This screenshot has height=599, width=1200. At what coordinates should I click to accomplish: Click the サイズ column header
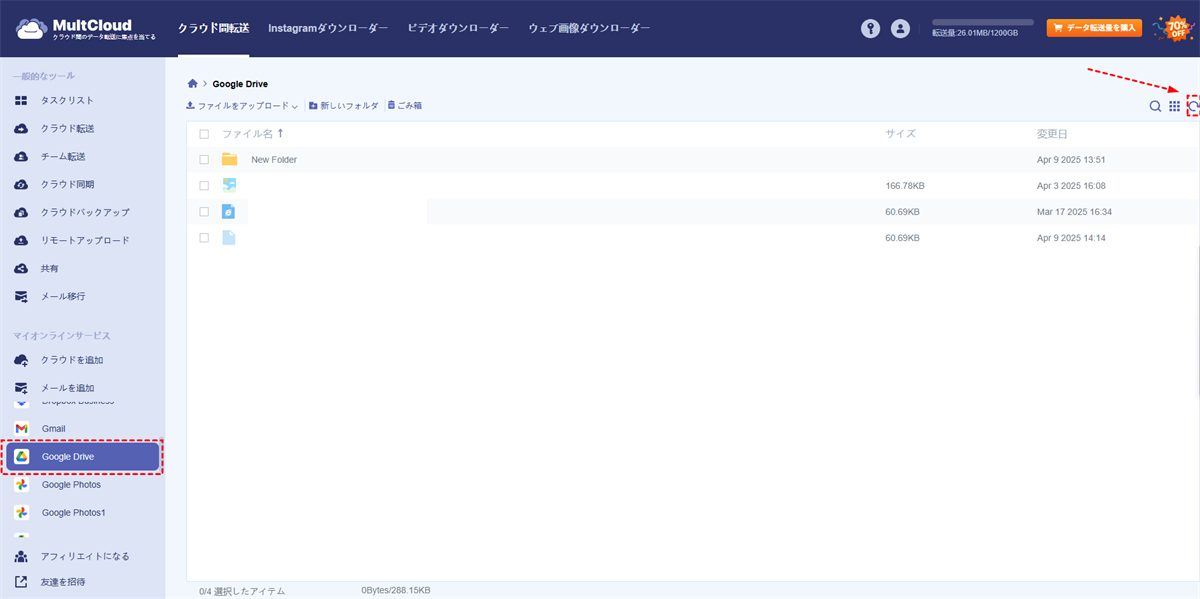tap(900, 134)
